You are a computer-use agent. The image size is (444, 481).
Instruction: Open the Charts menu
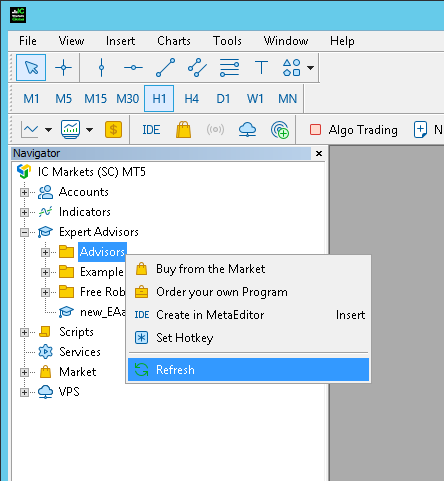(174, 41)
